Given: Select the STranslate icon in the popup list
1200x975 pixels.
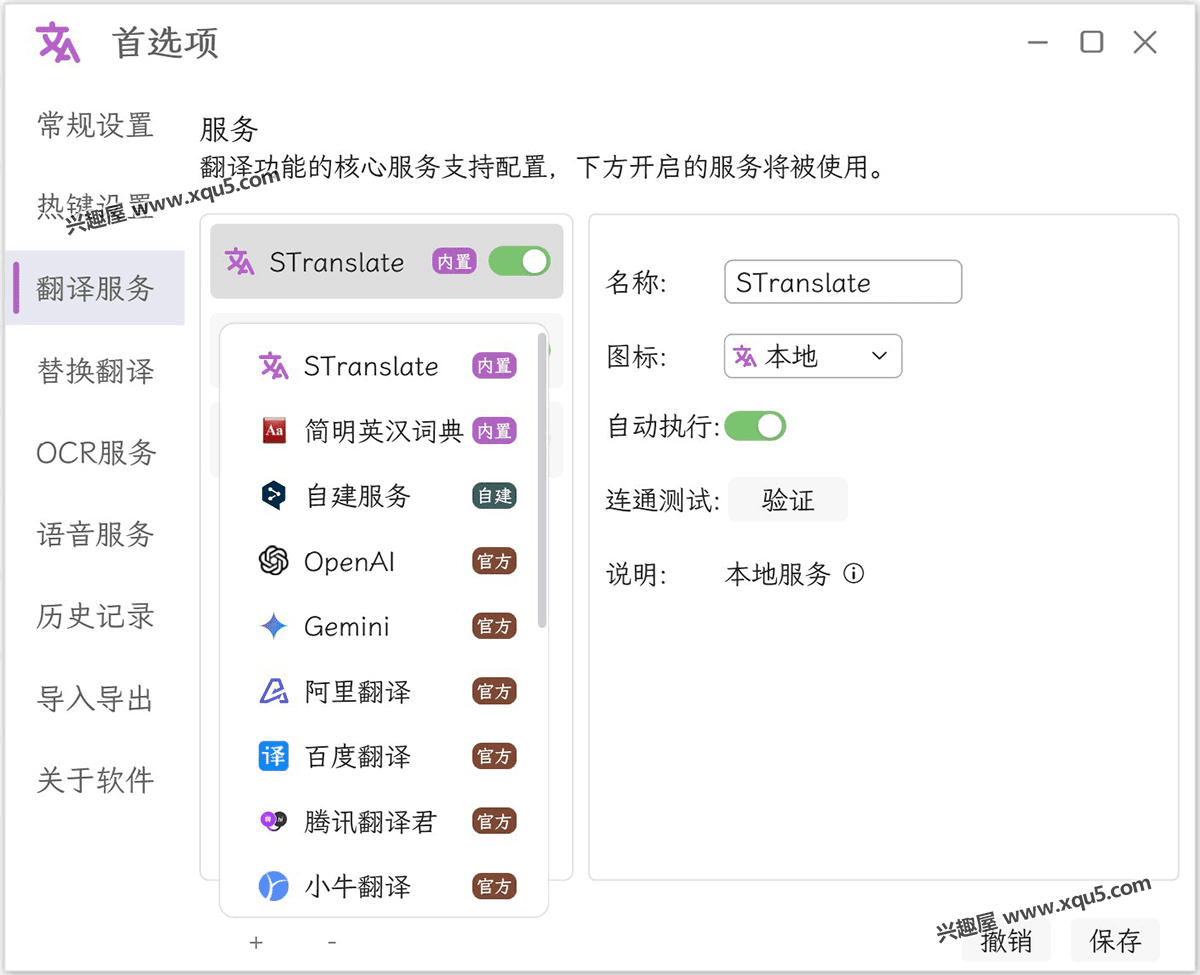Looking at the screenshot, I should [273, 366].
